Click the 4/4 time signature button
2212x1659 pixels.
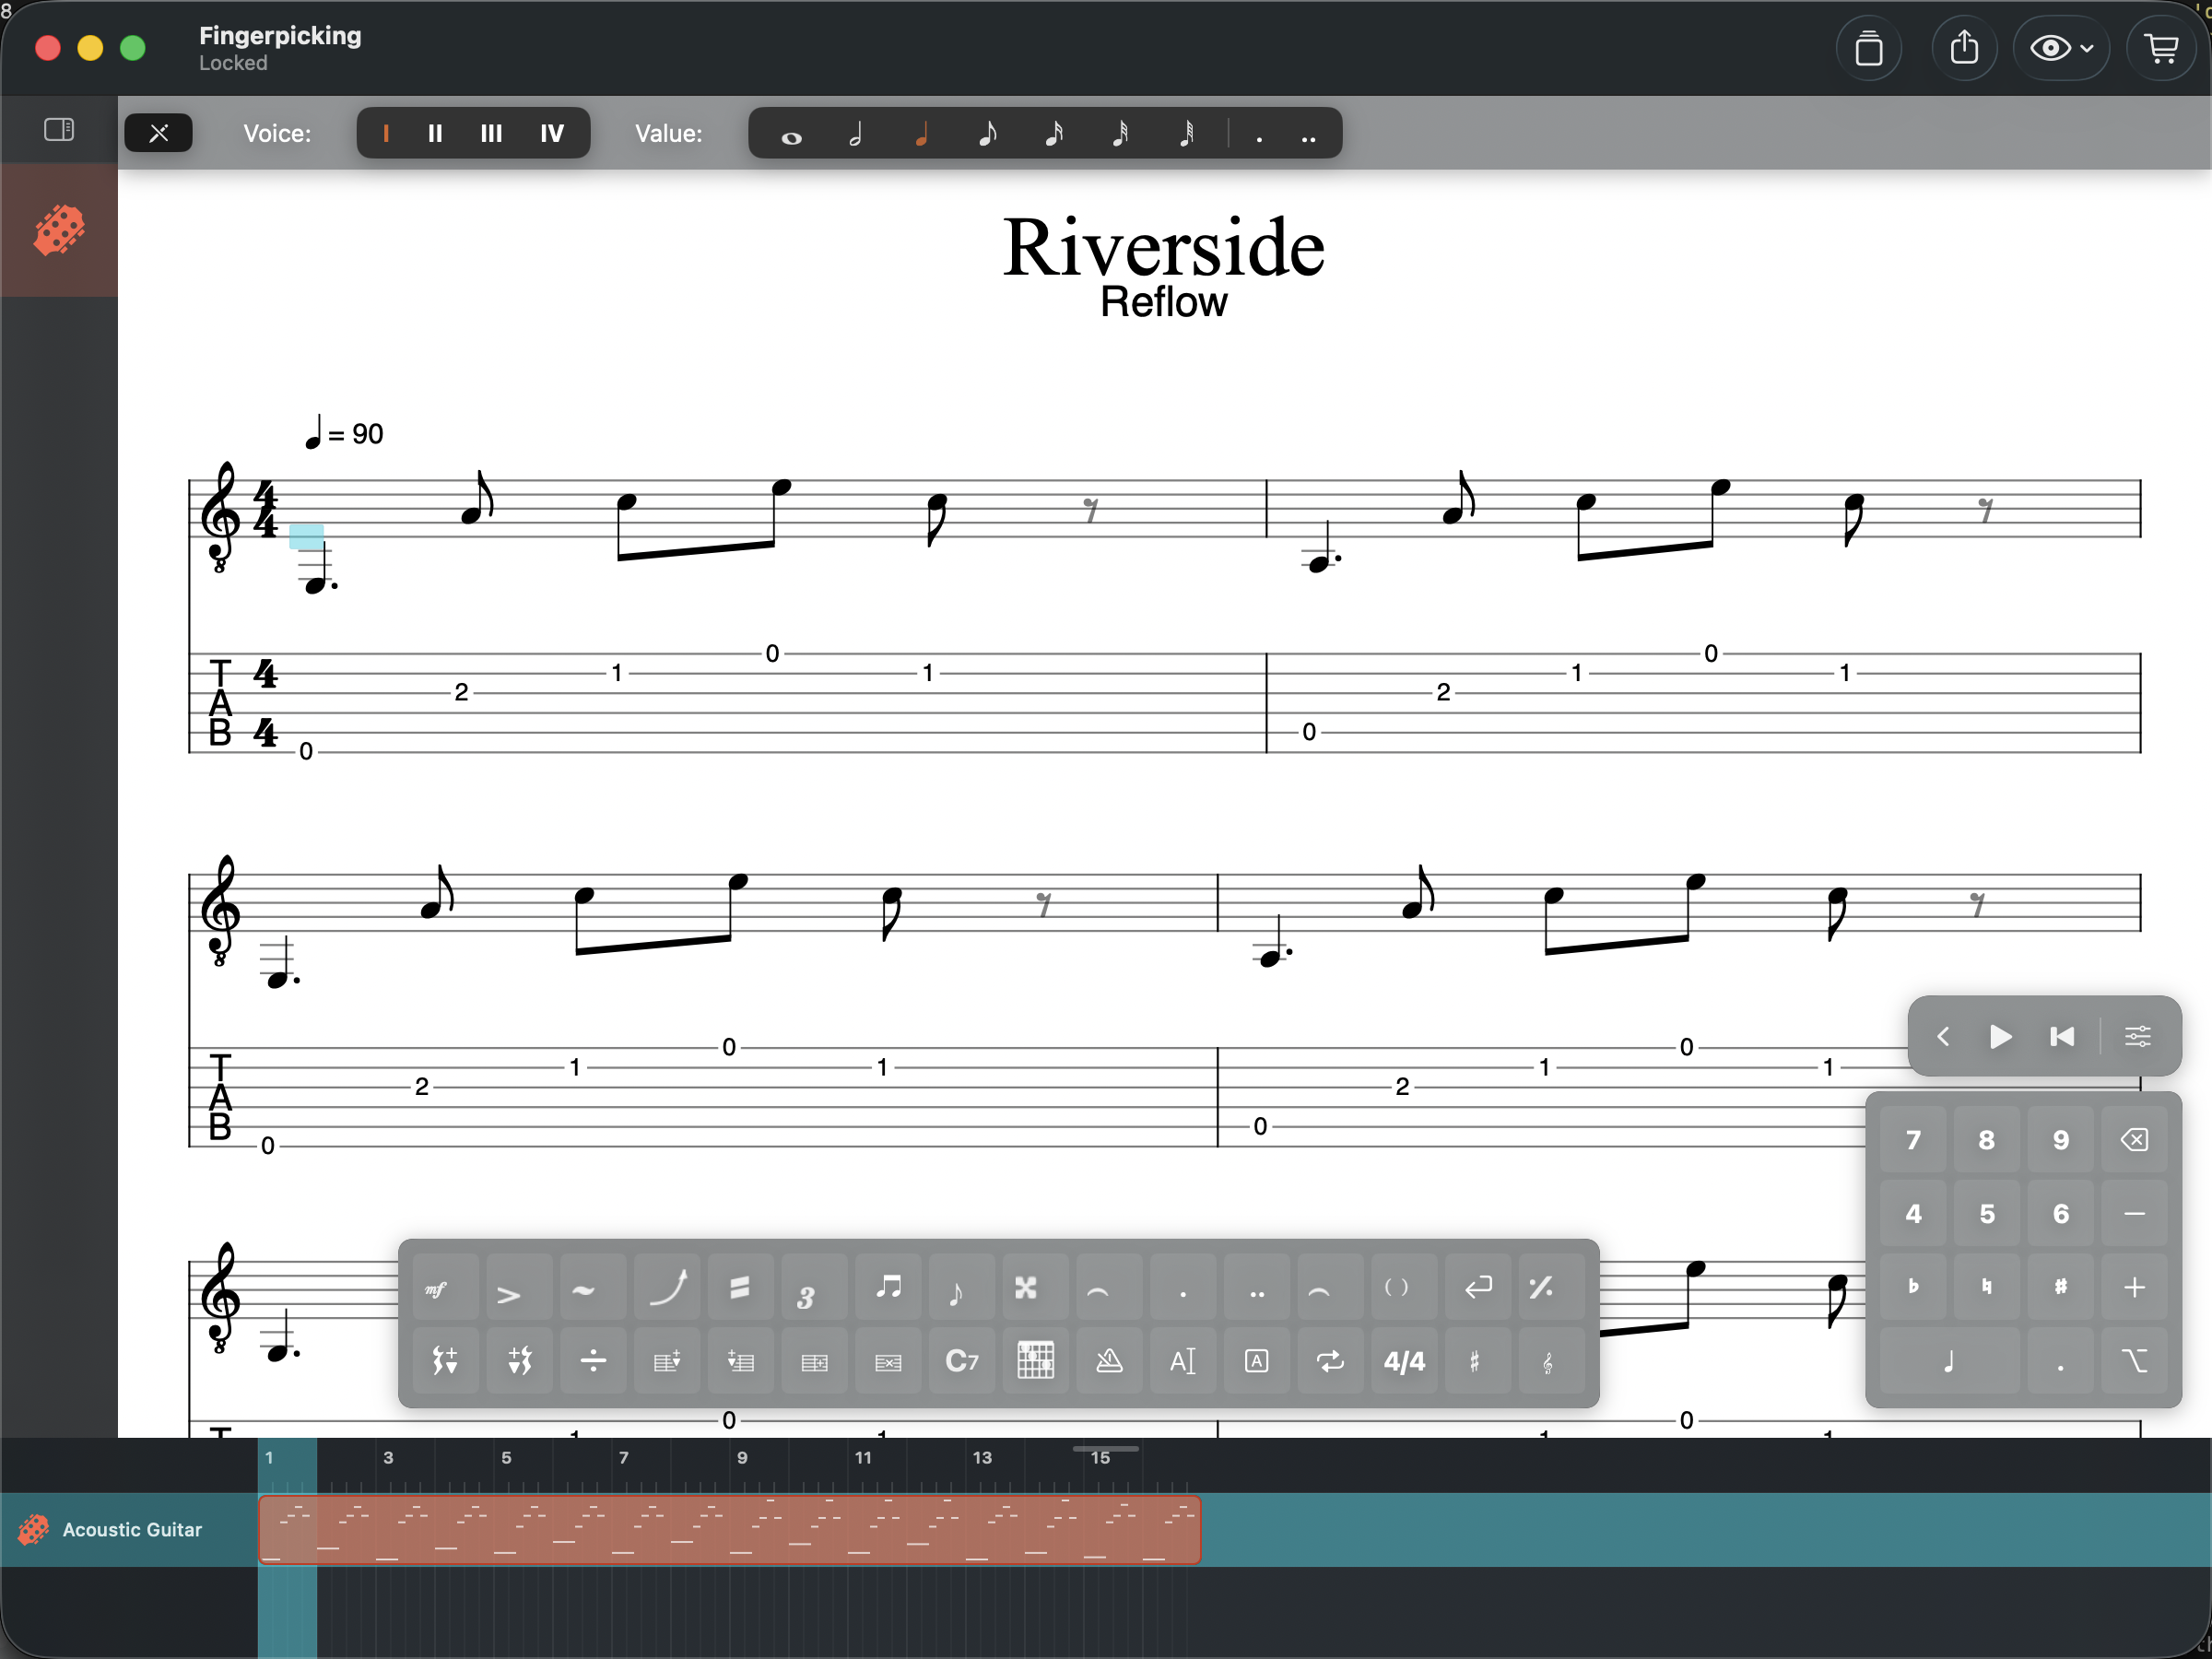1404,1361
